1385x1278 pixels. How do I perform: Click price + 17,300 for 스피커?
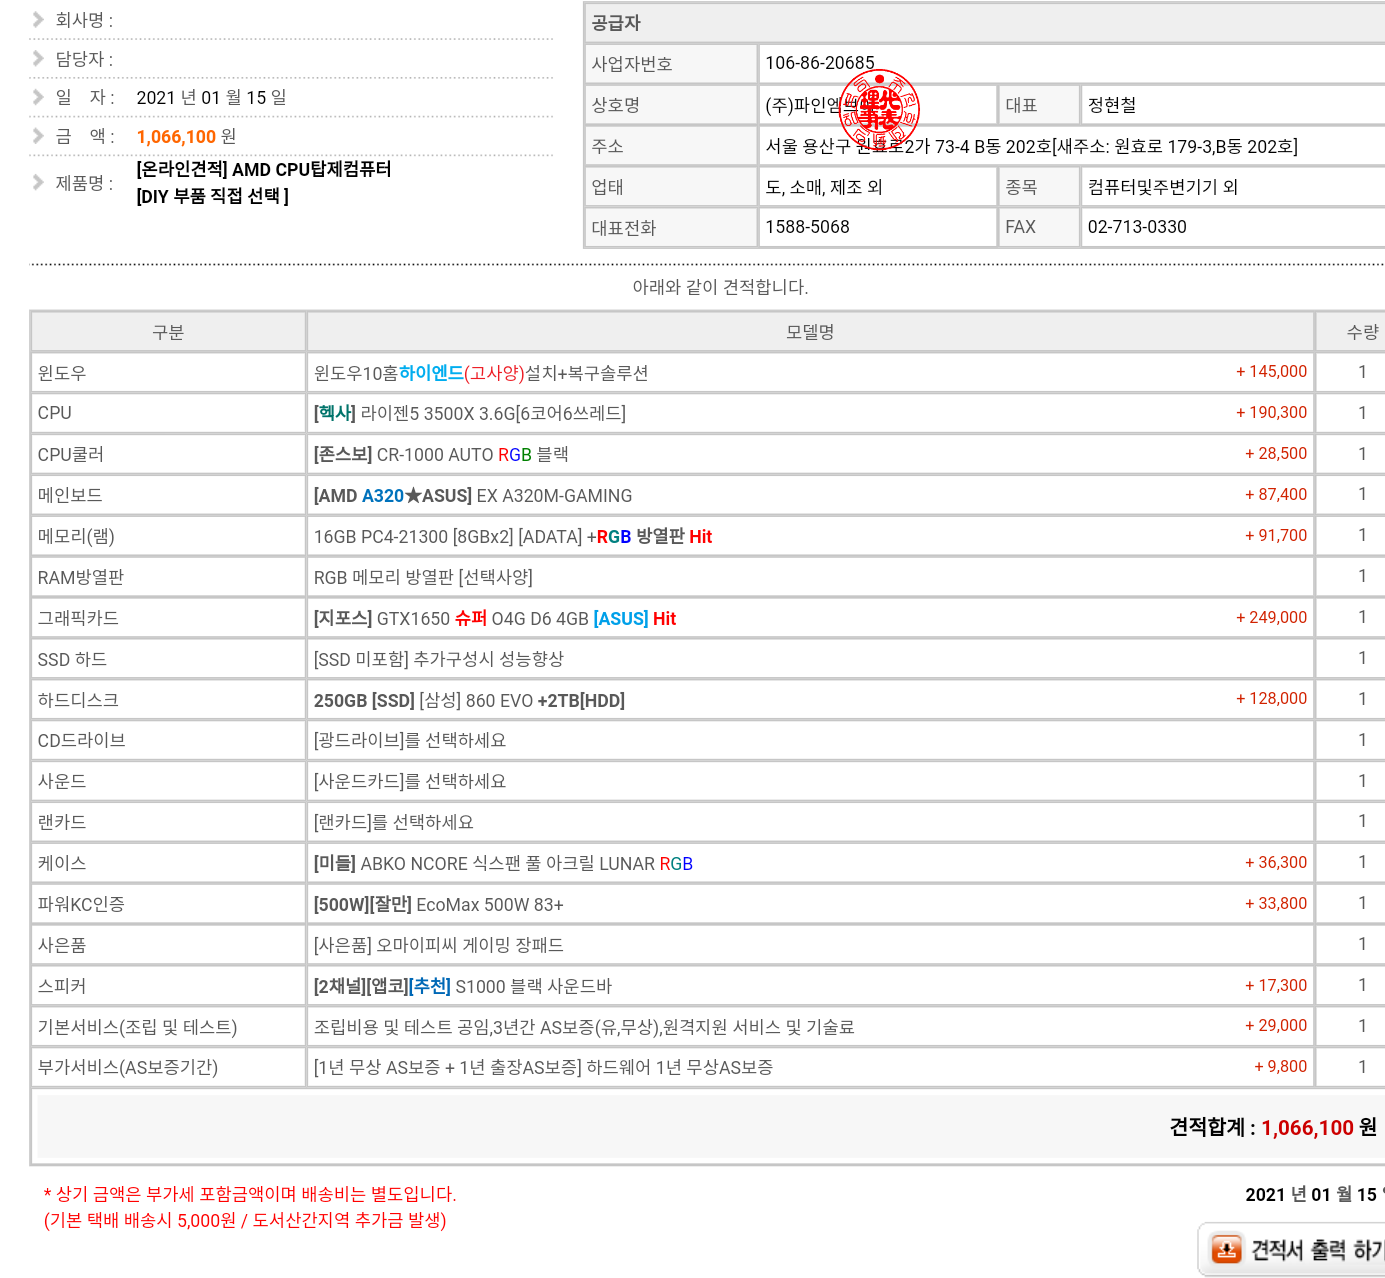click(x=1276, y=986)
